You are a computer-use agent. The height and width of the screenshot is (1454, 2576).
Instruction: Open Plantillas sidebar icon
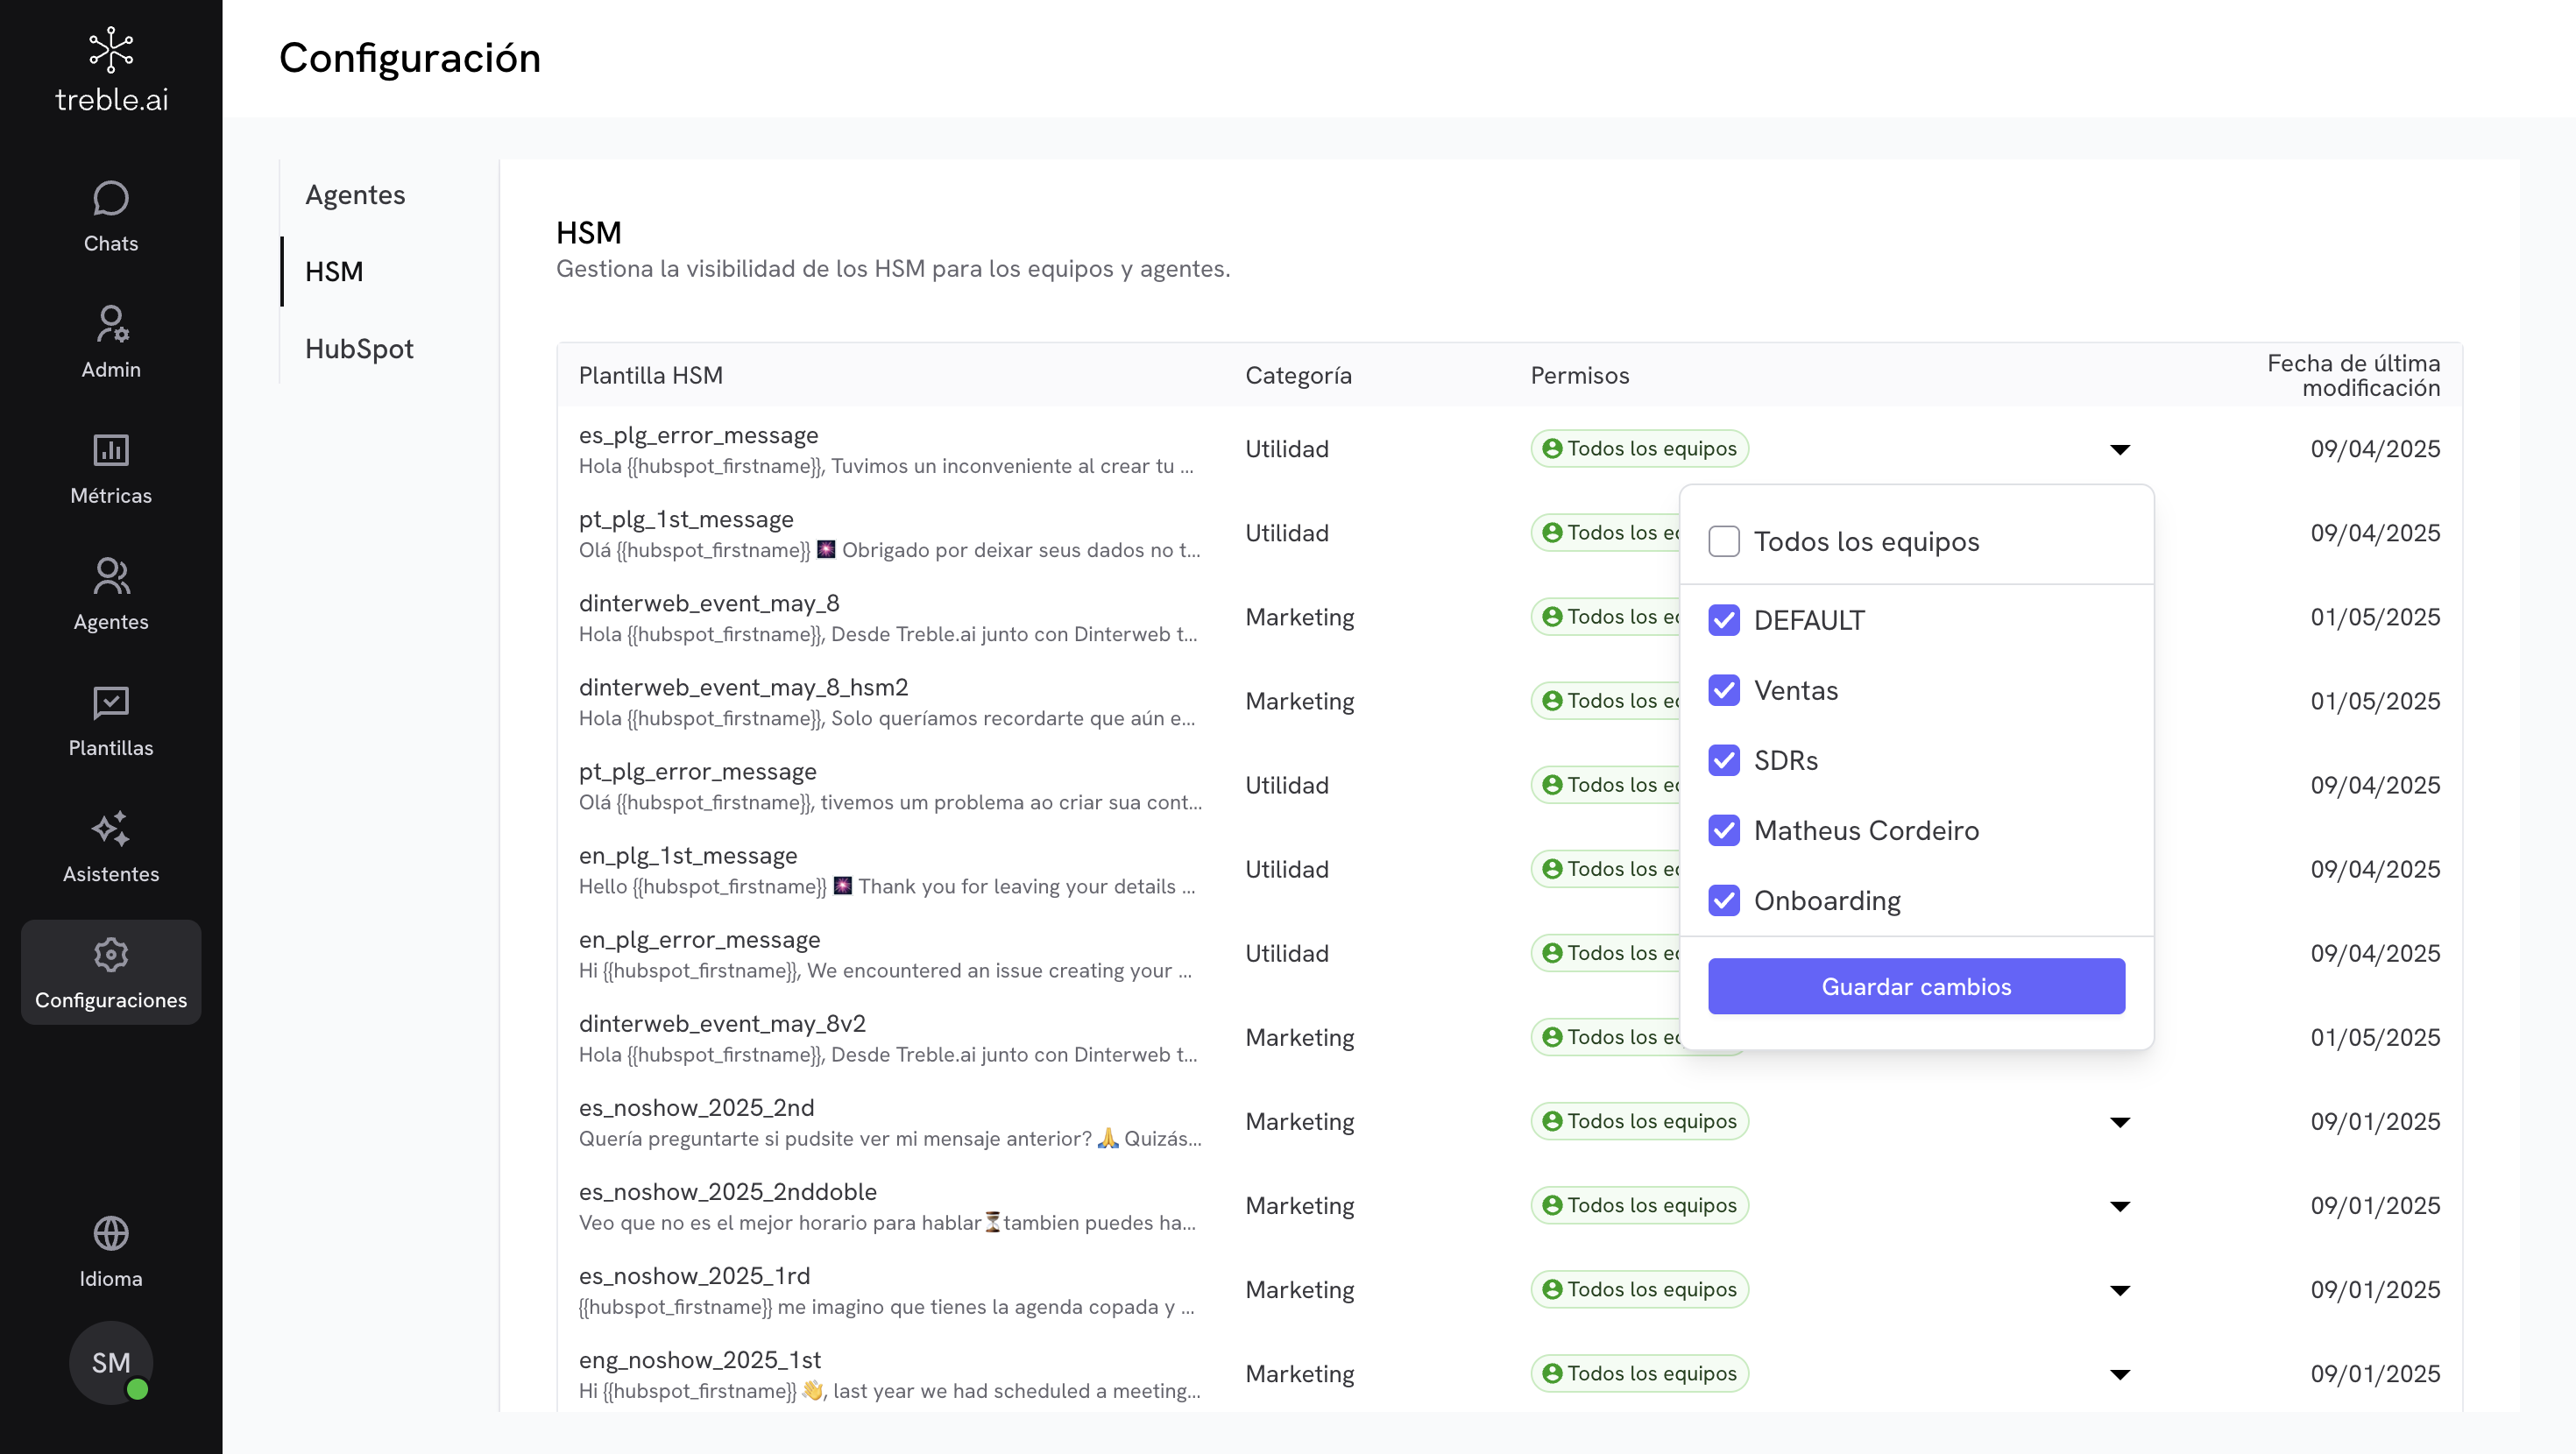pos(111,703)
